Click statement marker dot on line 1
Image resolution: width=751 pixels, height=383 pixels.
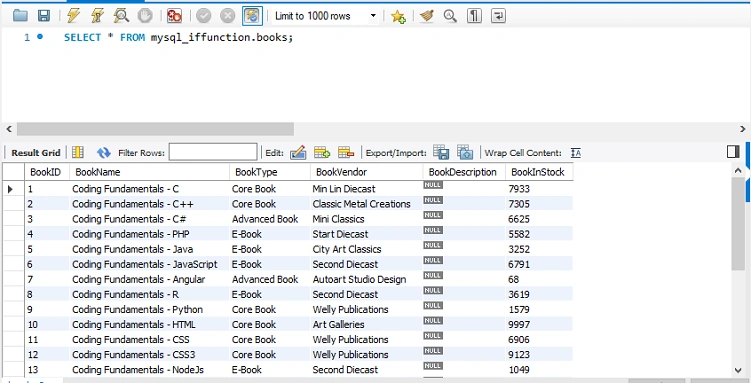coord(40,36)
